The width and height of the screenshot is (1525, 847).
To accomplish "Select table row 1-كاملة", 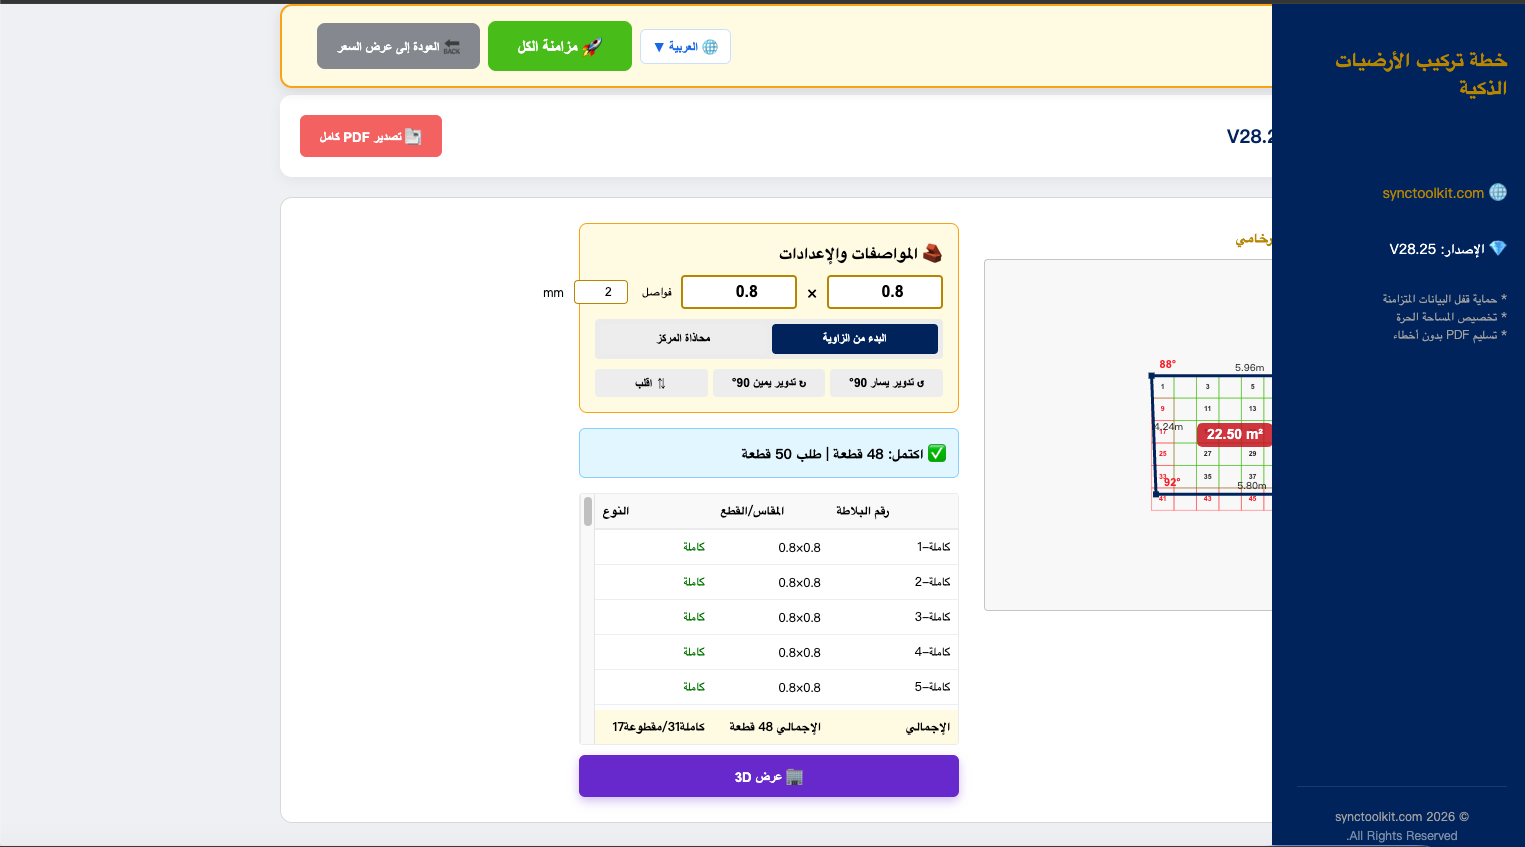I will coord(776,547).
